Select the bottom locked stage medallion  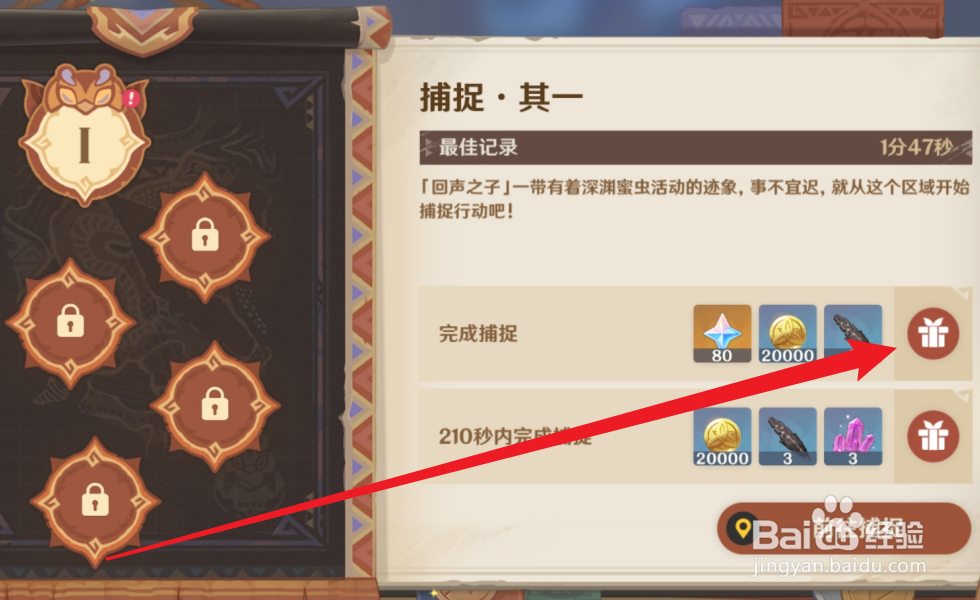coord(95,501)
